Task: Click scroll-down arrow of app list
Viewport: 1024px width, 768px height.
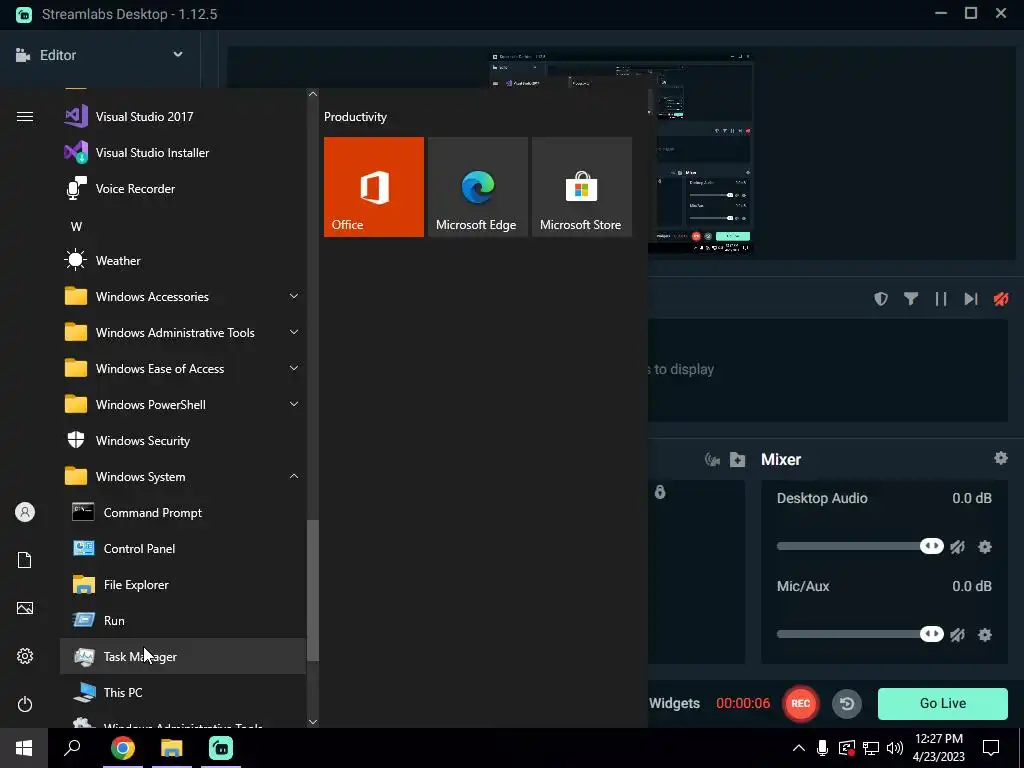Action: 313,722
